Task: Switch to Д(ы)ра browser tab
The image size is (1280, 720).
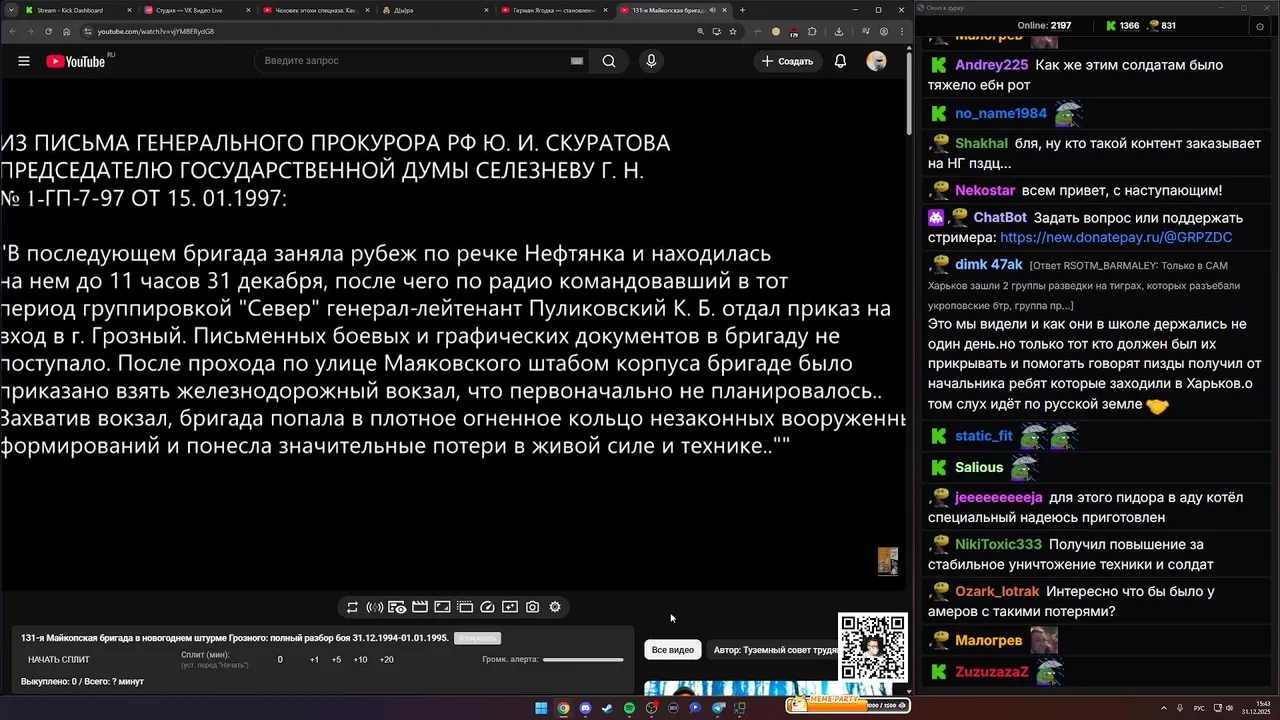Action: [x=435, y=10]
